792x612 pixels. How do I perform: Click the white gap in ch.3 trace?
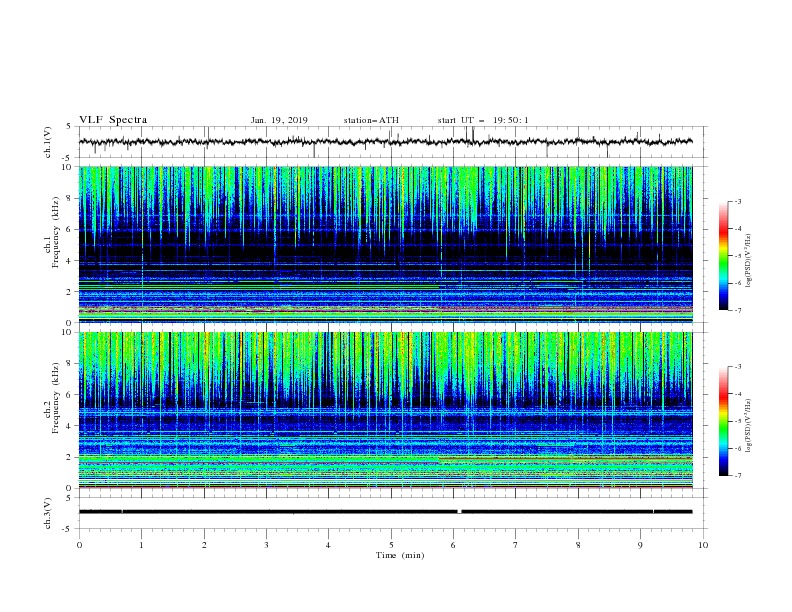pyautogui.click(x=459, y=512)
